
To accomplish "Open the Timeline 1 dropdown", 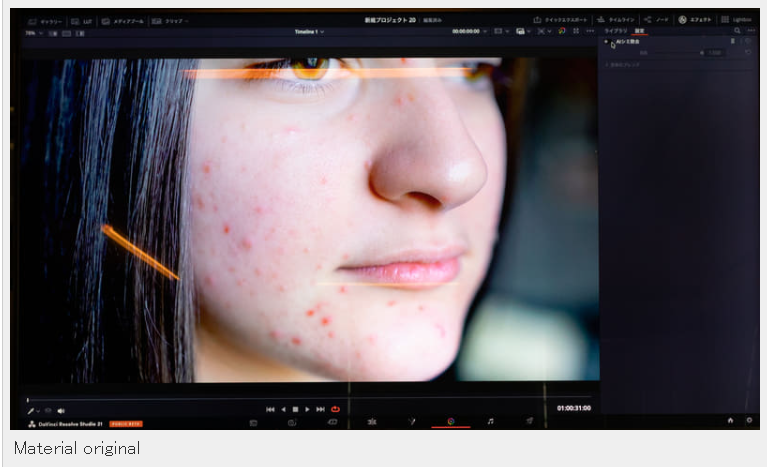I will coord(309,32).
